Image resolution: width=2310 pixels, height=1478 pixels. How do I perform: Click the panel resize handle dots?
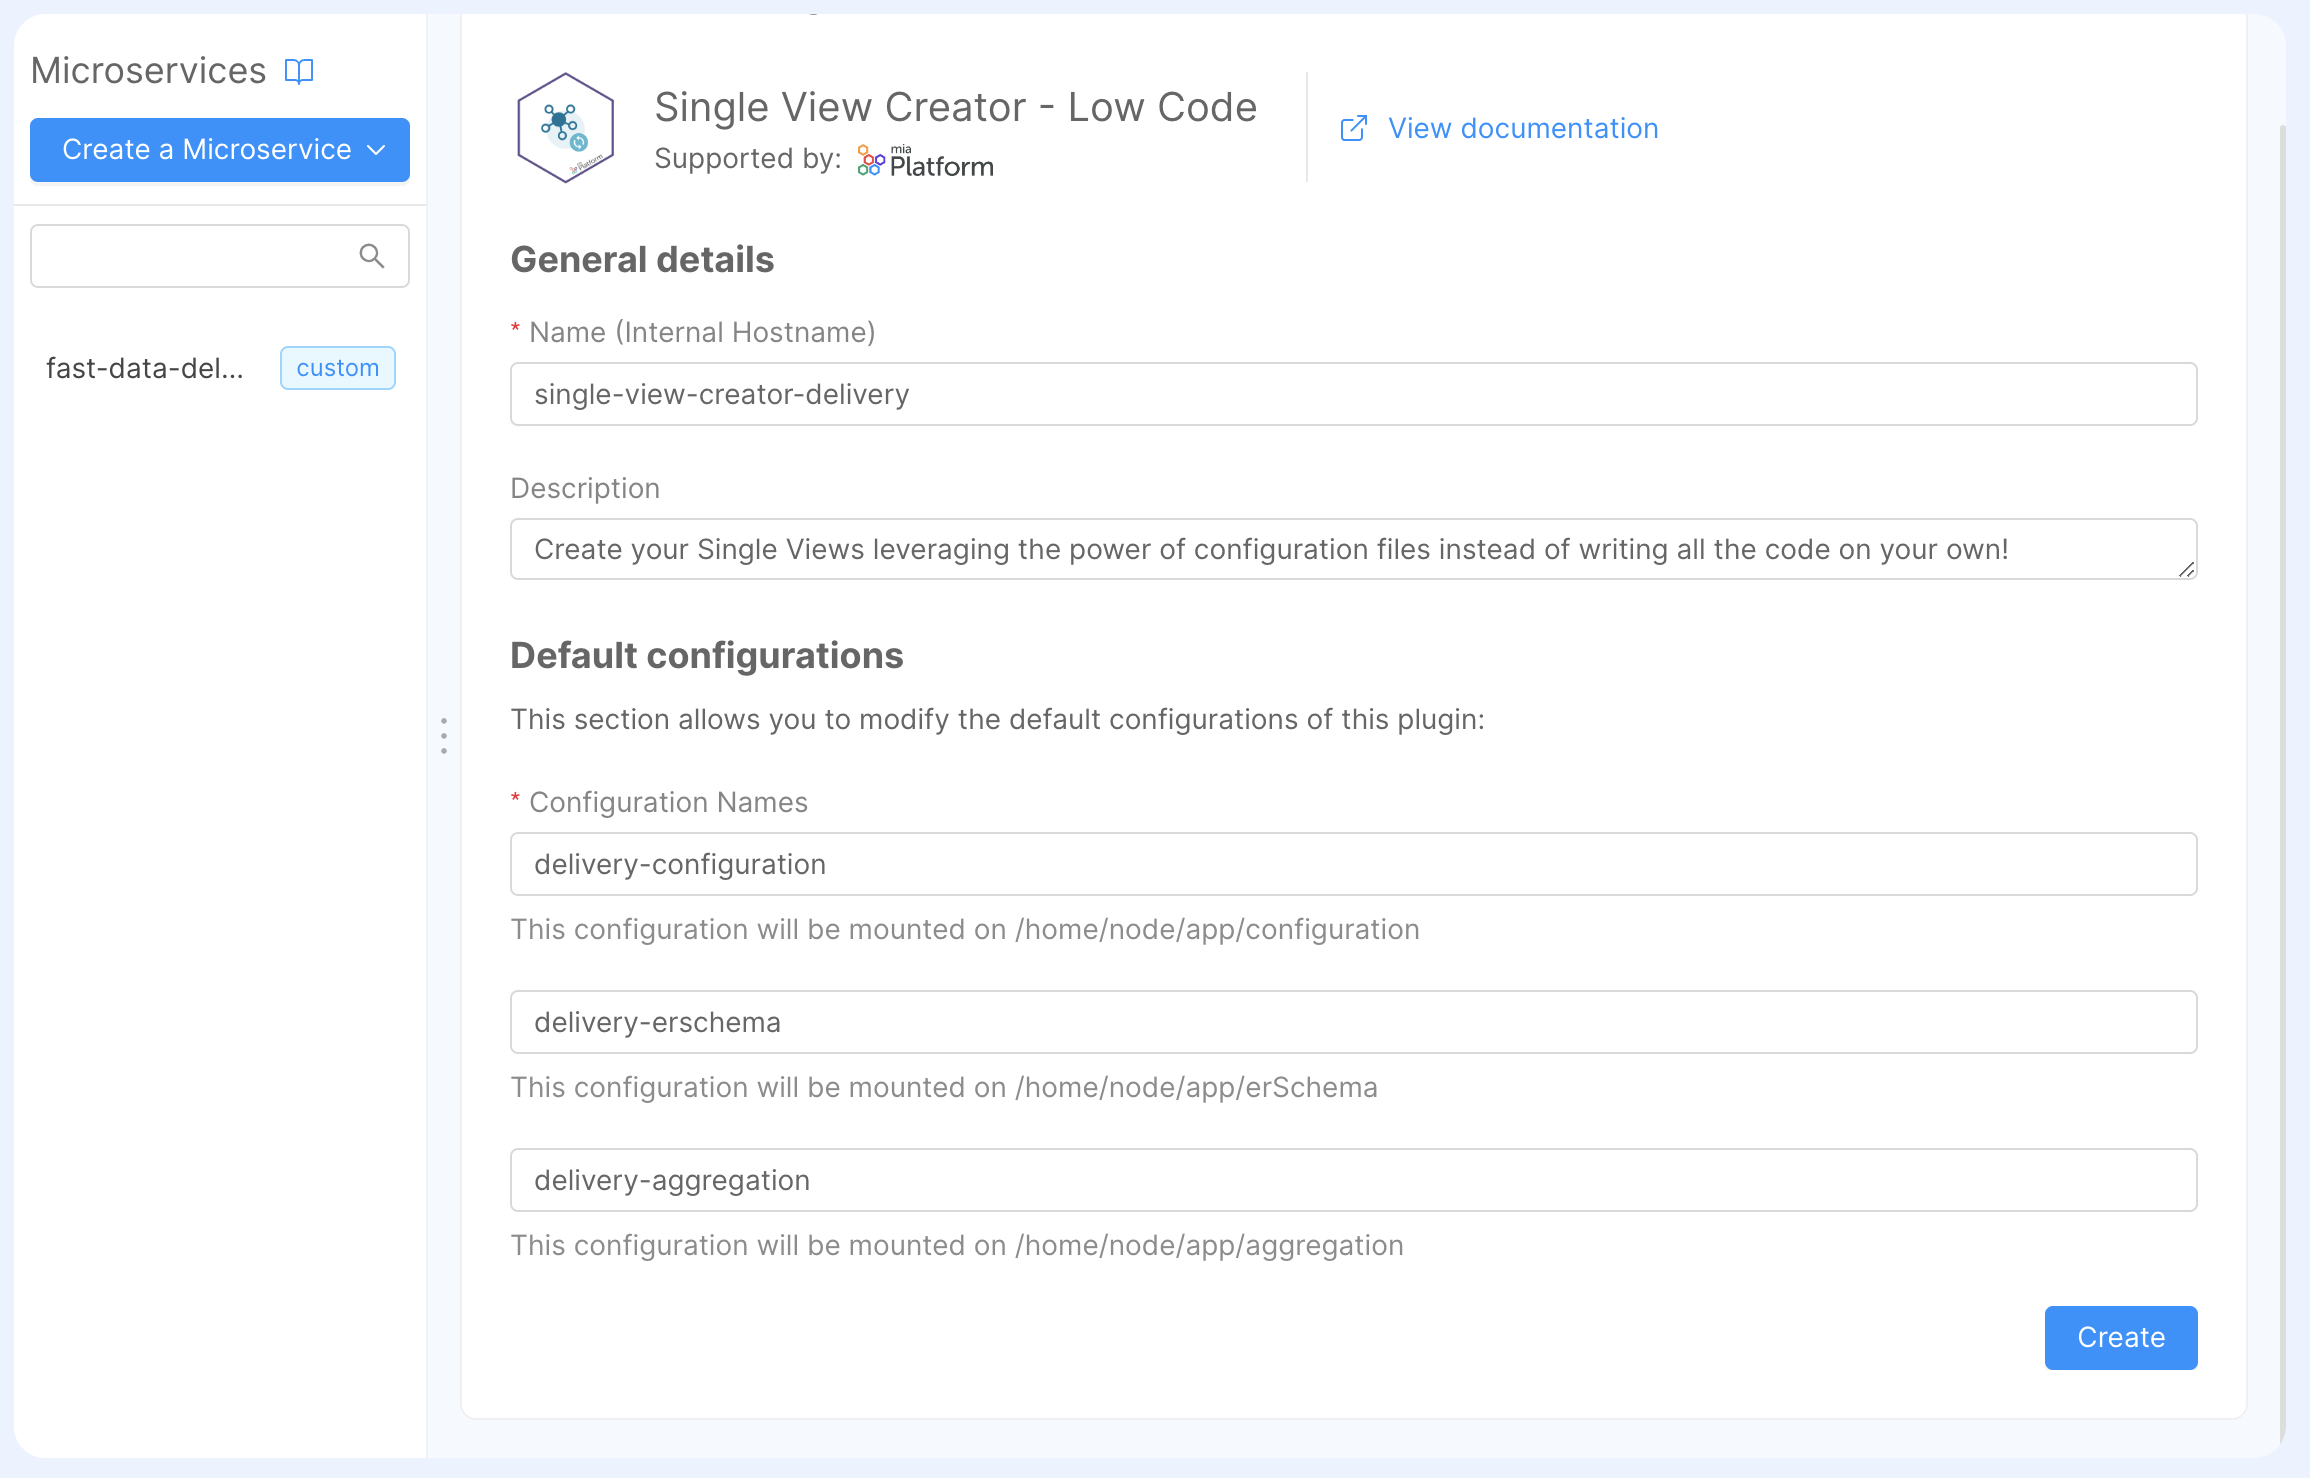[x=443, y=736]
